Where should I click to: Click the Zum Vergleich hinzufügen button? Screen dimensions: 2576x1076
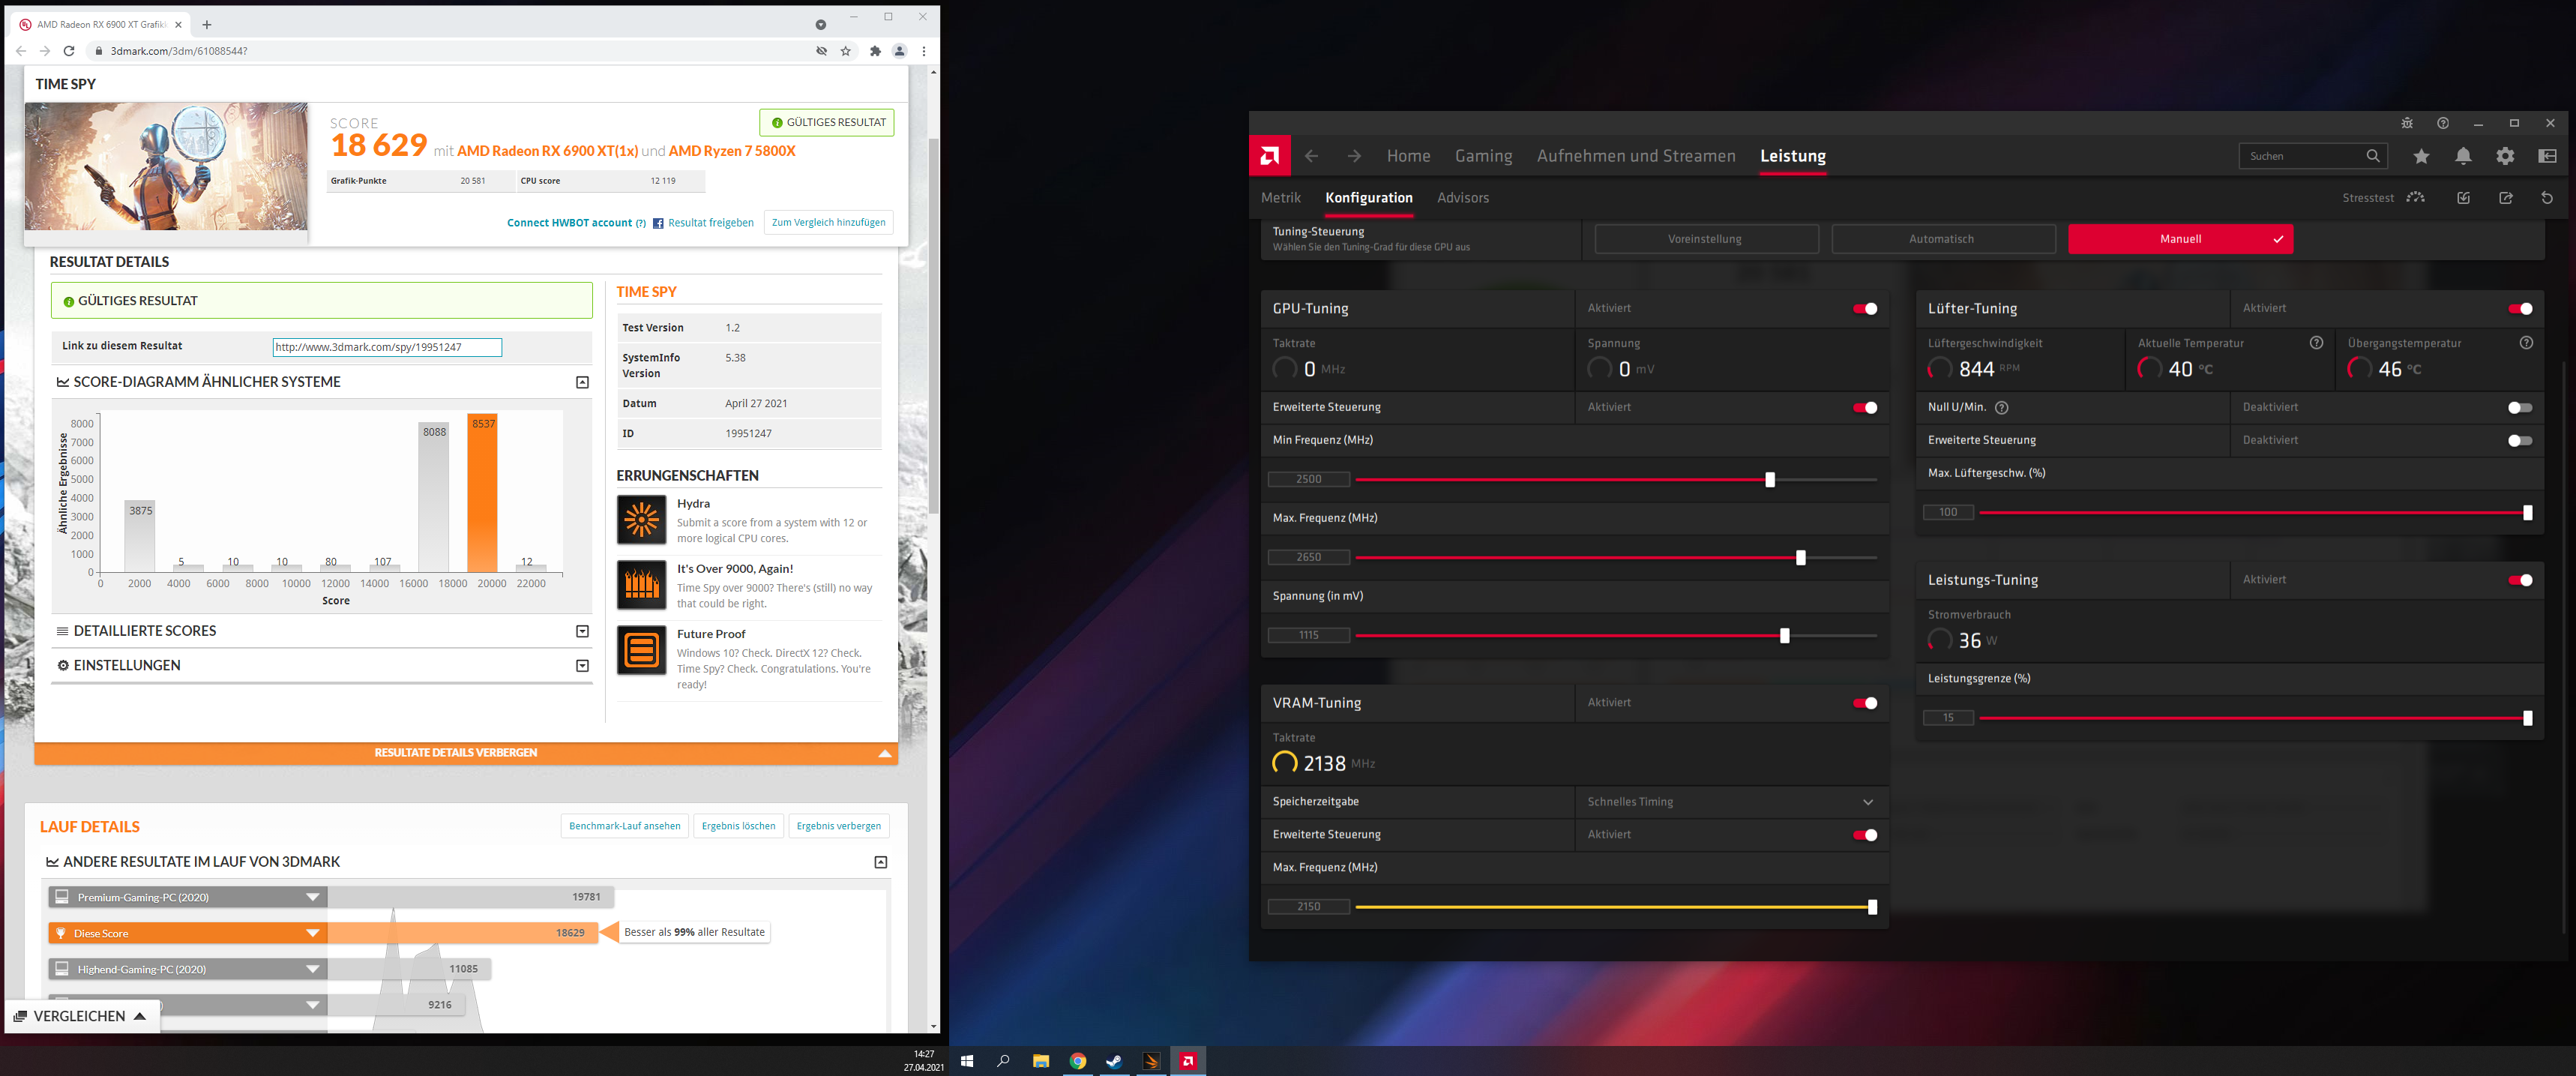(828, 223)
